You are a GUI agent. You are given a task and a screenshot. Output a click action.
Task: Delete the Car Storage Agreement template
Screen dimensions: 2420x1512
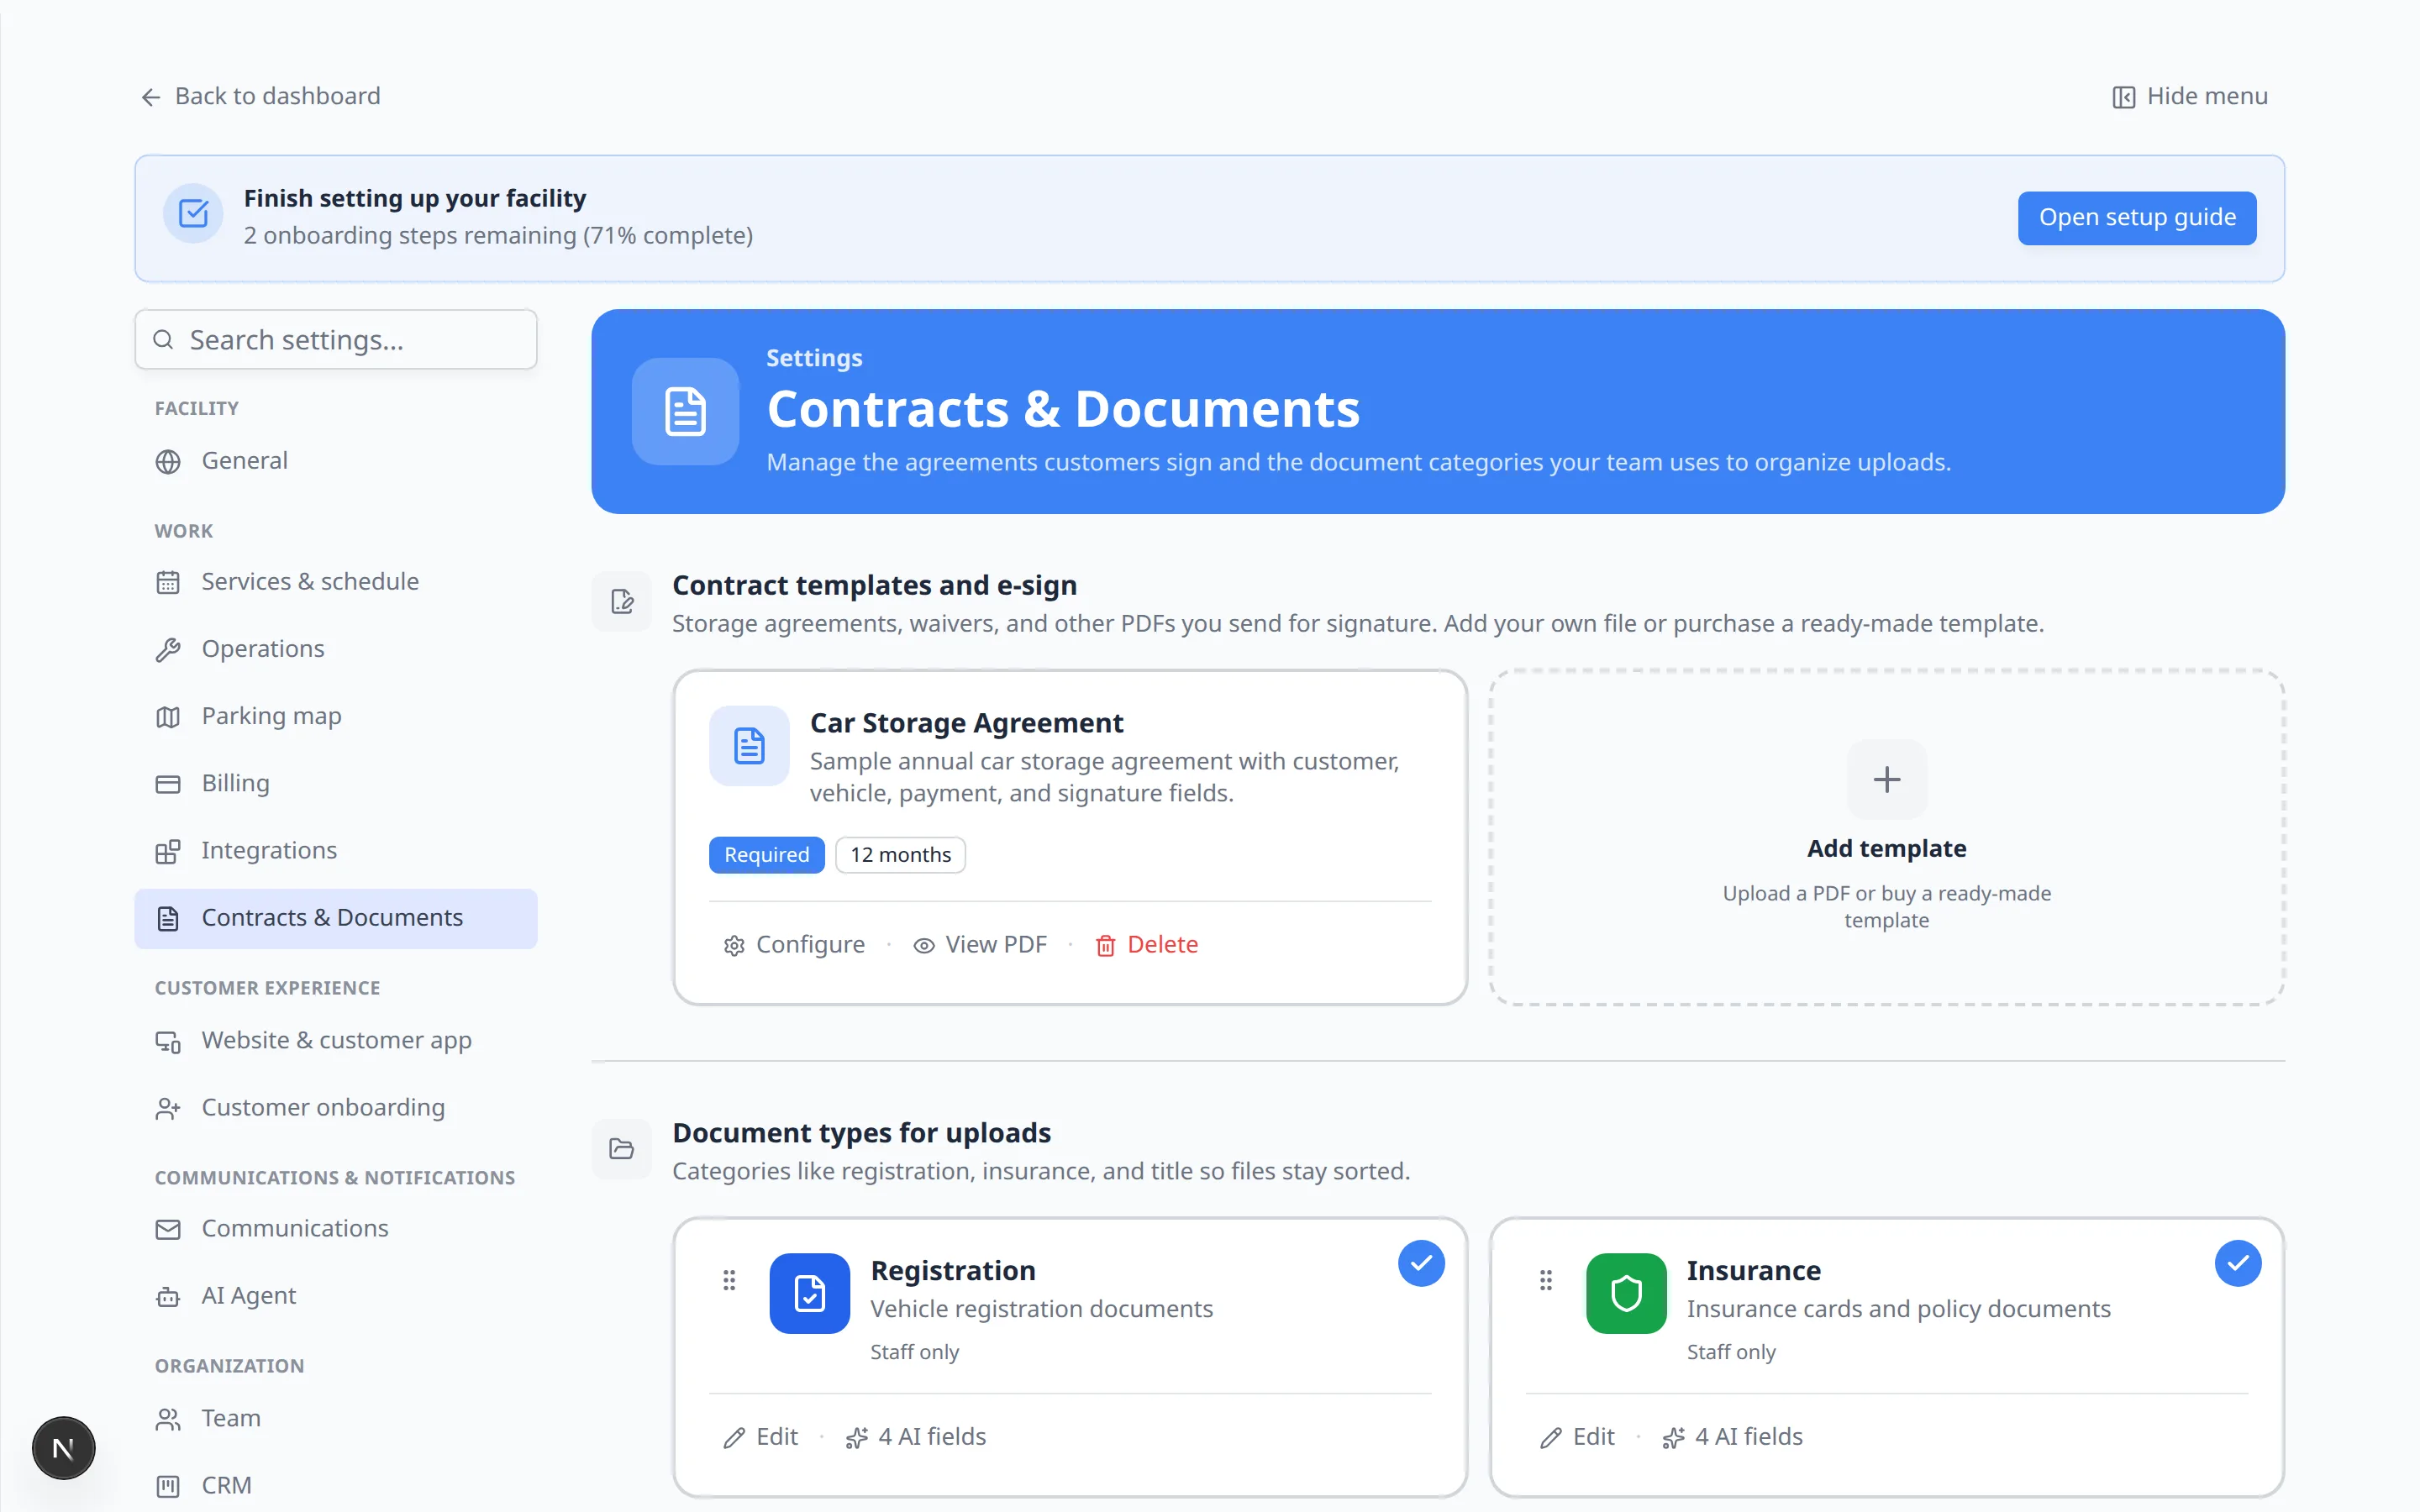(1146, 945)
